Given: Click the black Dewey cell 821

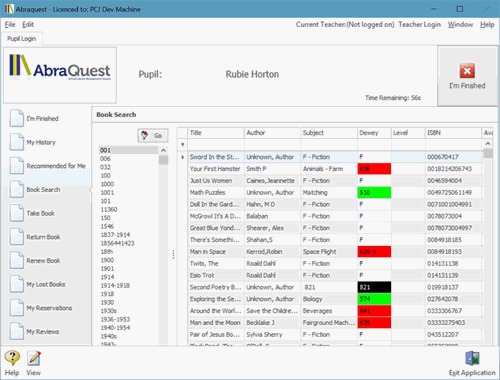Looking at the screenshot, I should pos(374,287).
